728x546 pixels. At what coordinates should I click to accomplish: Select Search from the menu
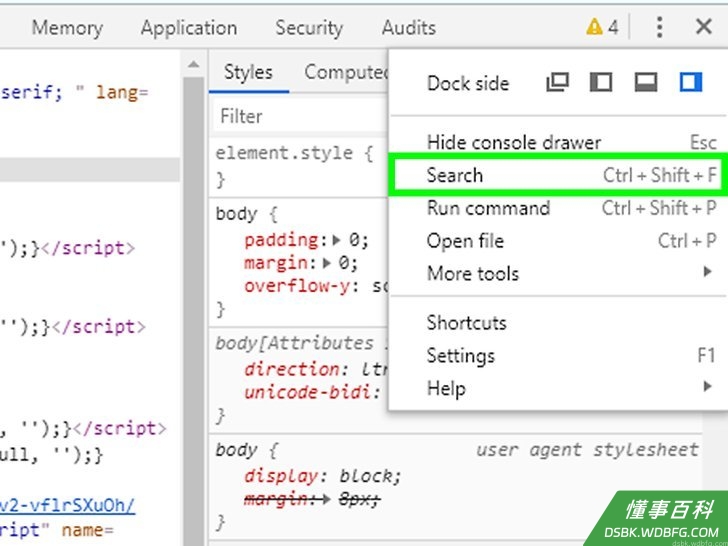coord(557,175)
